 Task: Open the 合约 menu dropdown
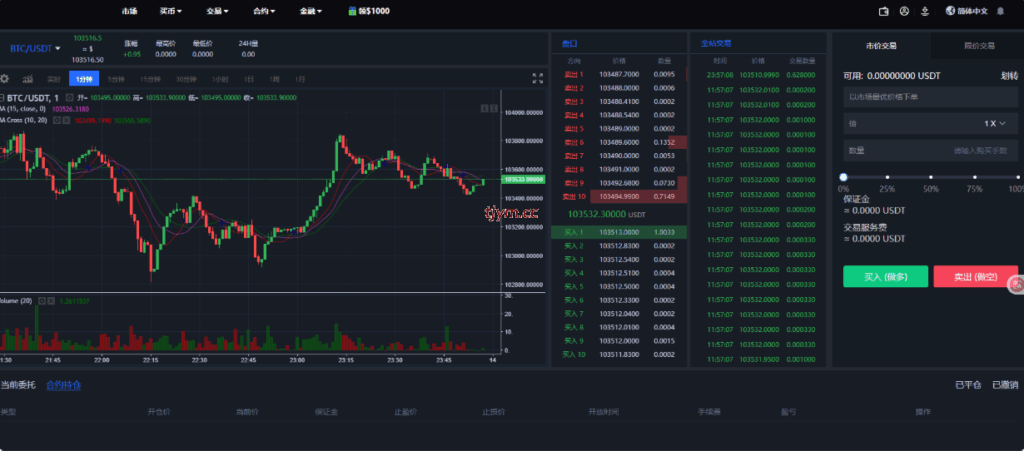(267, 11)
